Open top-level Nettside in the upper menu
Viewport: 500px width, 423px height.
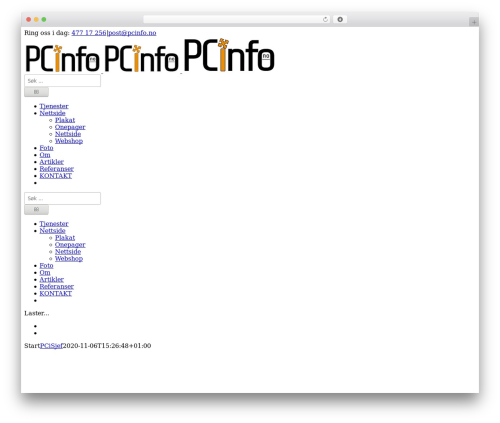click(x=52, y=113)
